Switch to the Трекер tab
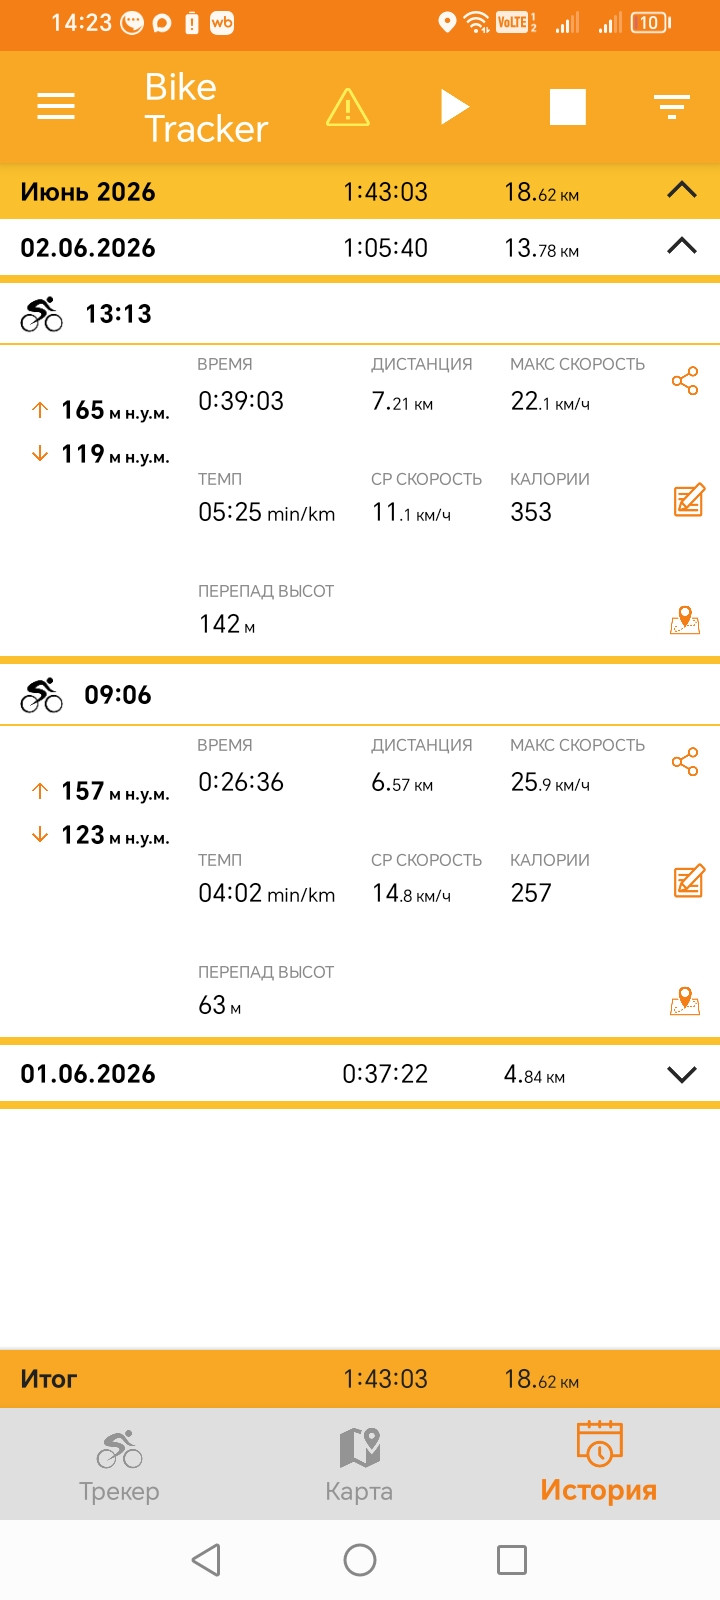Screen dimensions: 720x1600 click(x=119, y=1466)
